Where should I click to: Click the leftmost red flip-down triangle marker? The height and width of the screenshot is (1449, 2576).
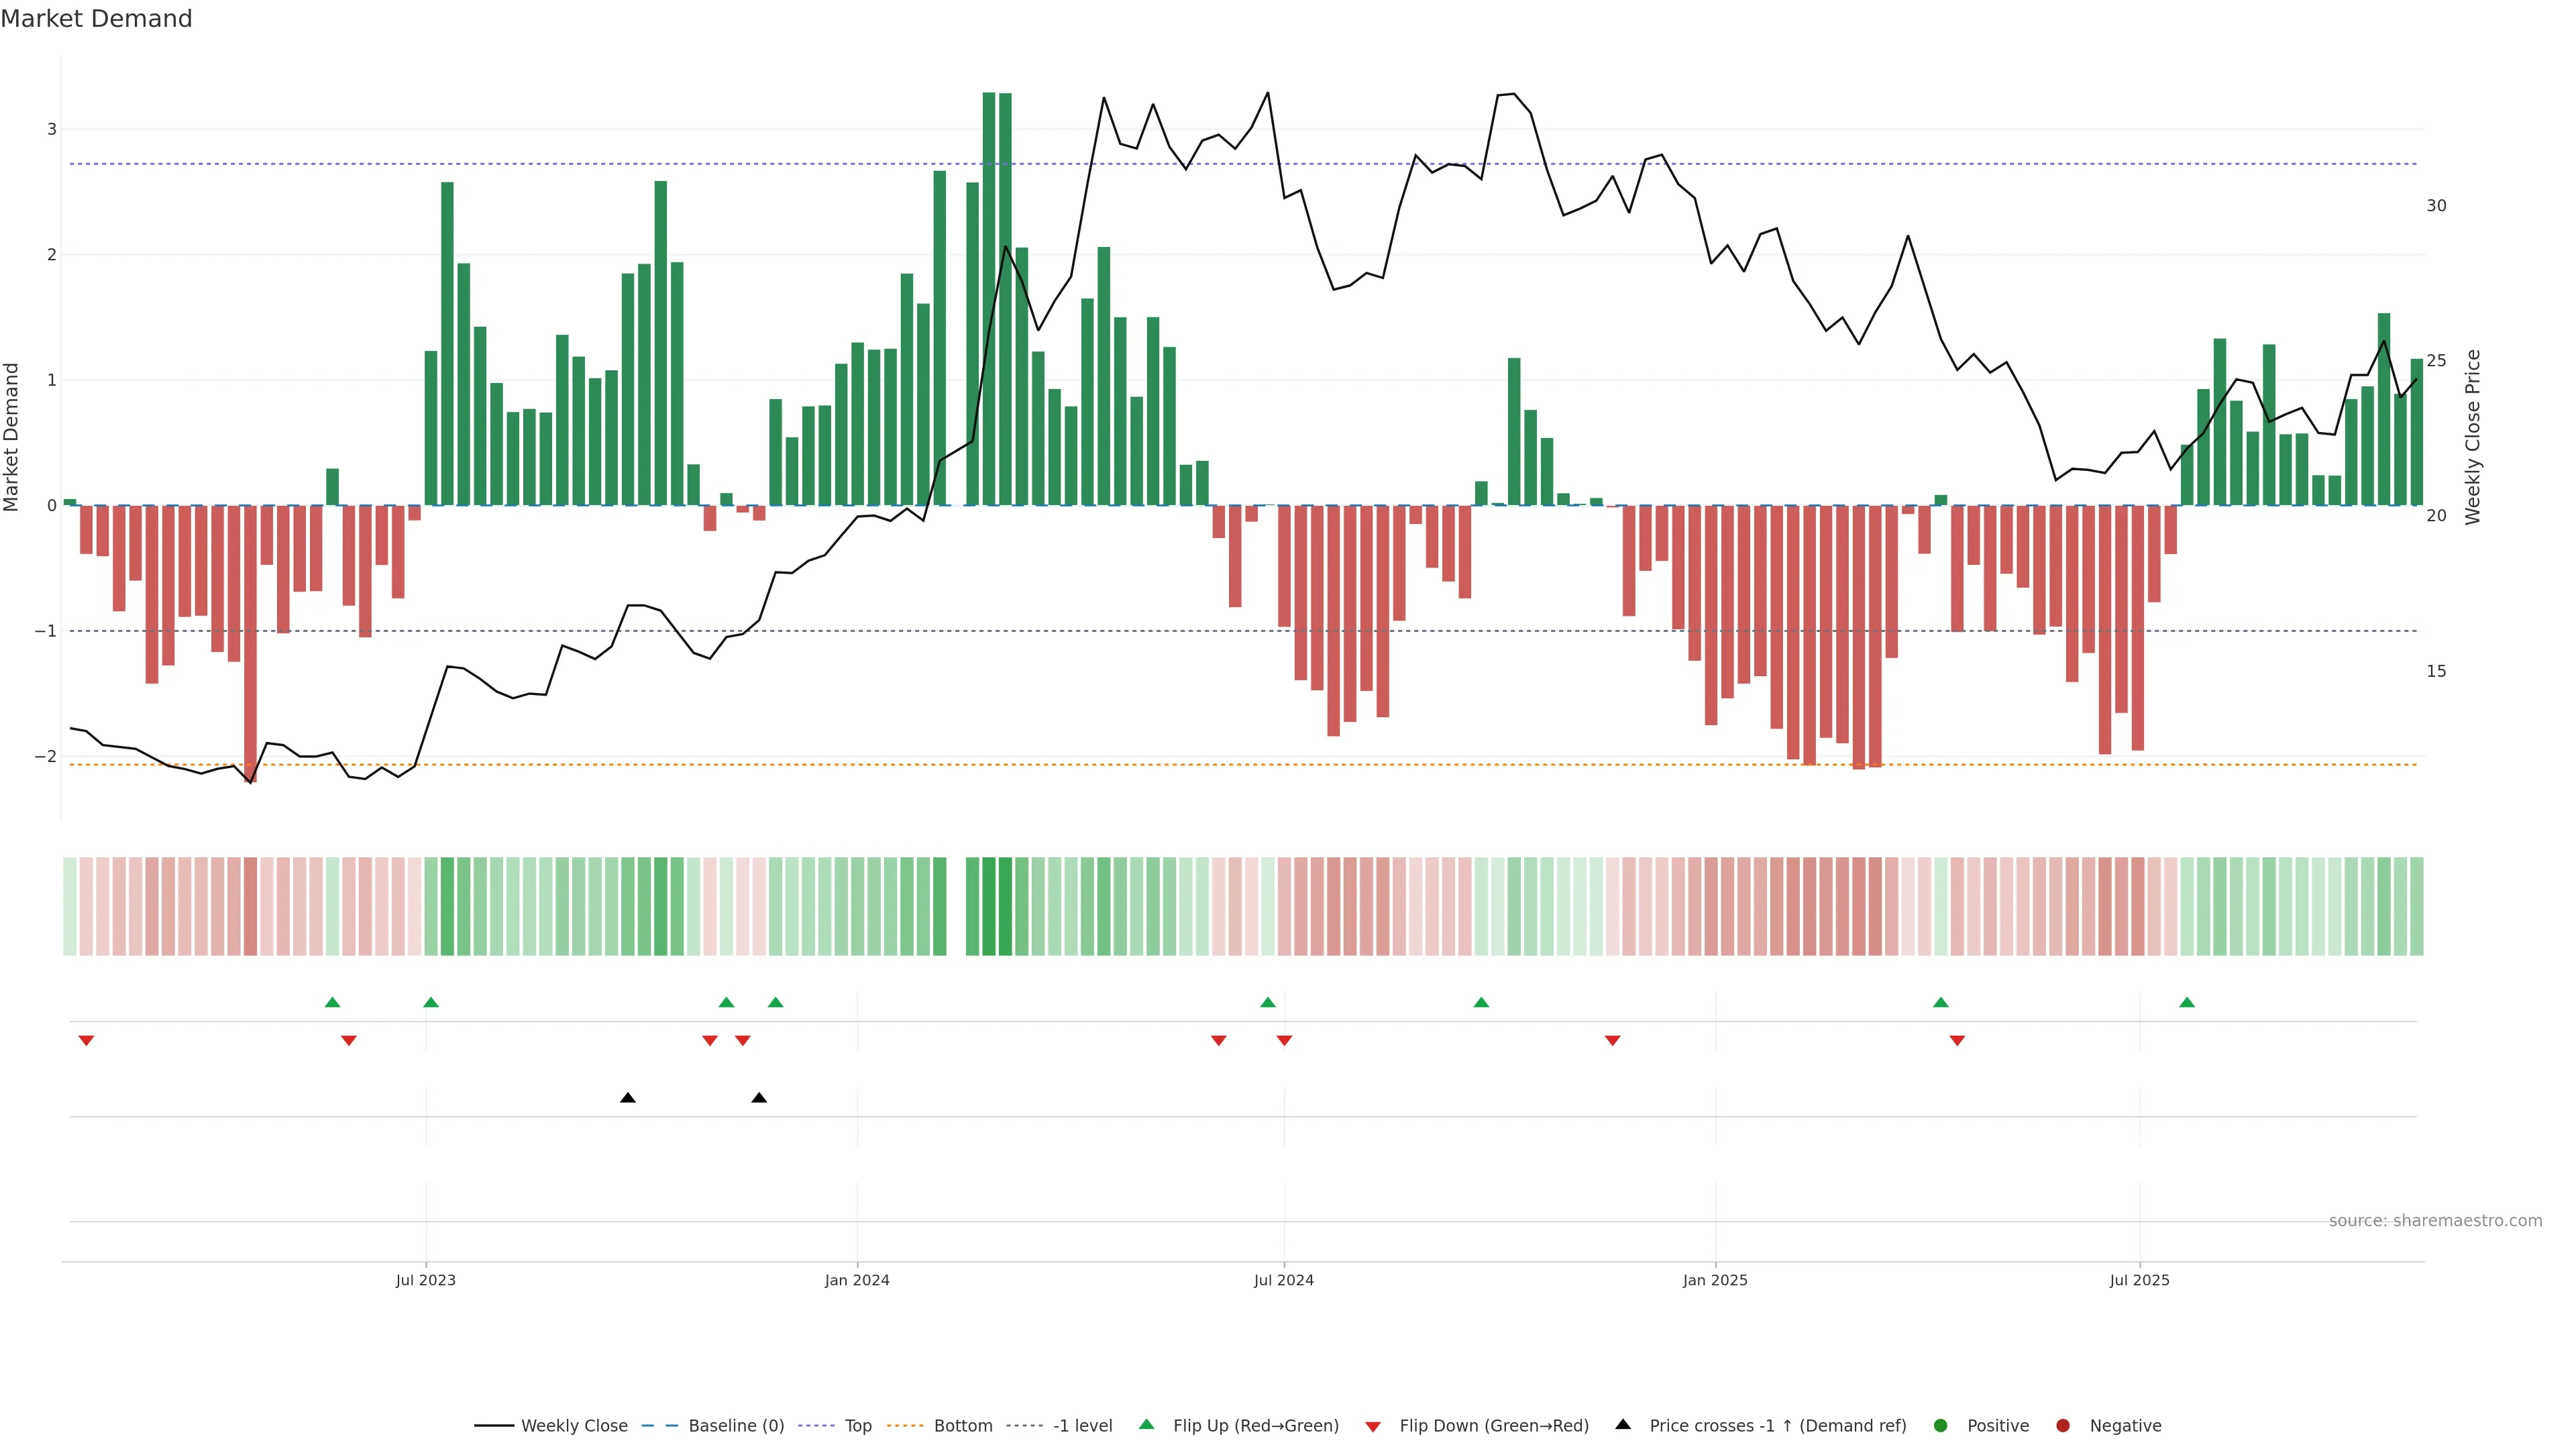point(86,1041)
